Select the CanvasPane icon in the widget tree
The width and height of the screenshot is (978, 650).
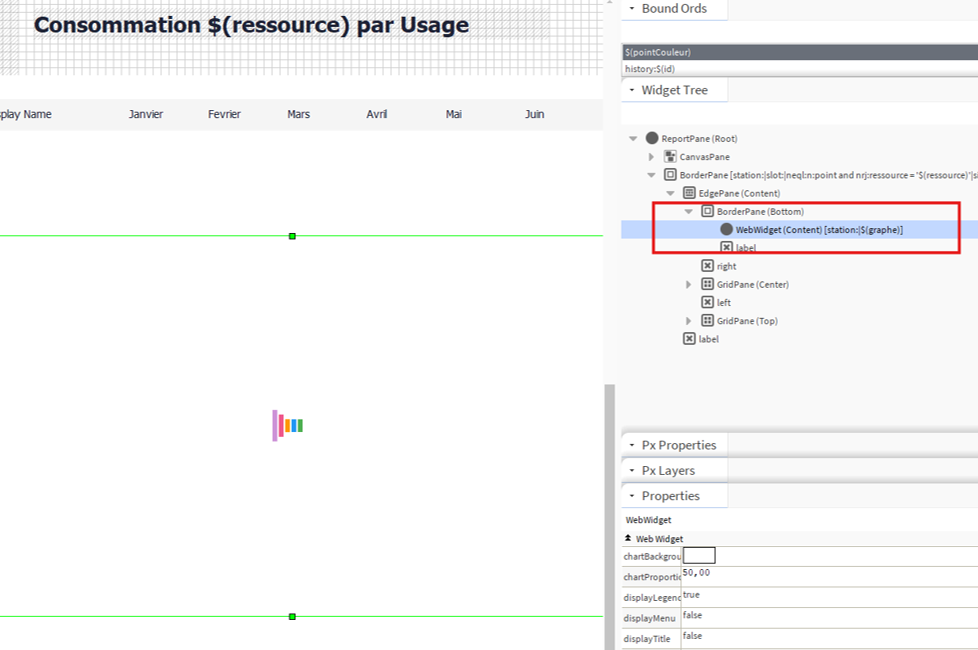(x=670, y=157)
